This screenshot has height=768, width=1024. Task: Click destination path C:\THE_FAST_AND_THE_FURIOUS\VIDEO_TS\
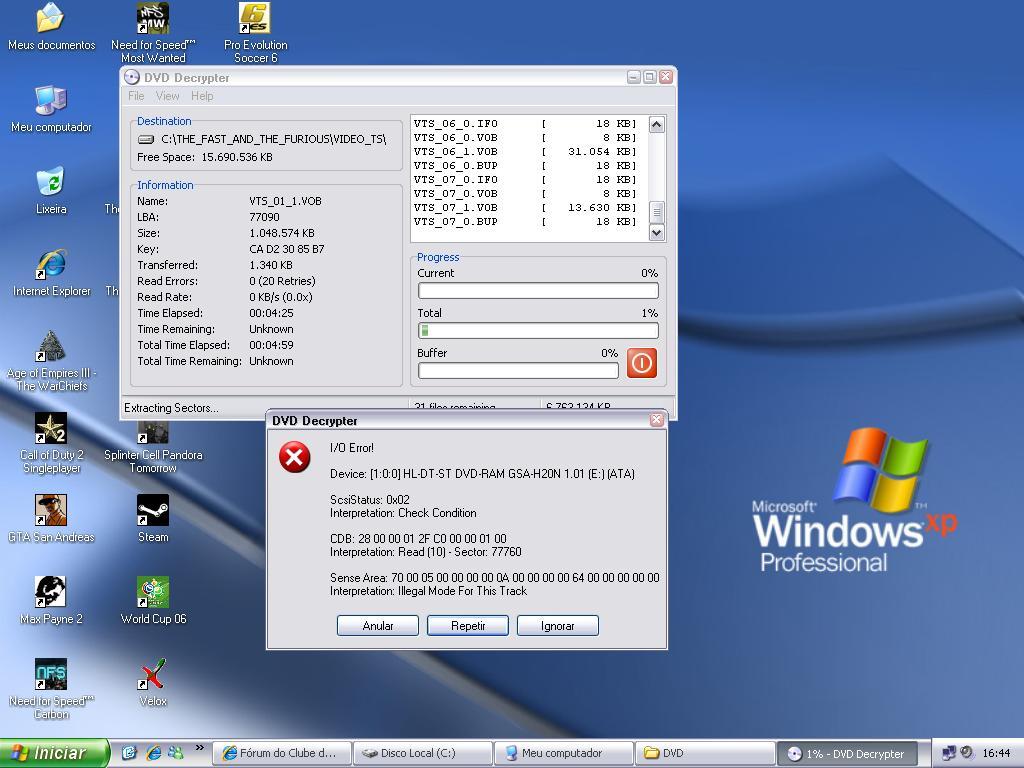tap(274, 139)
